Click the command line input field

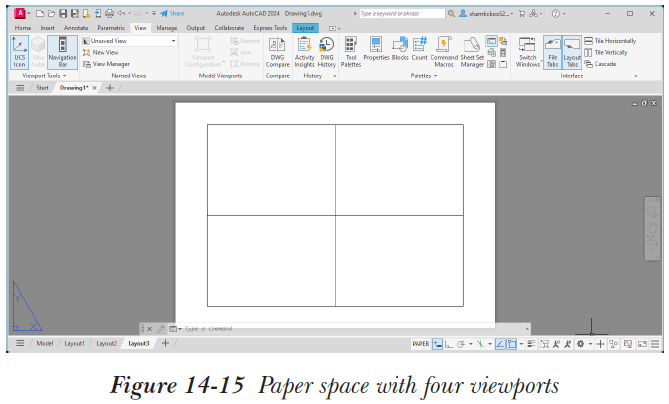[352, 329]
